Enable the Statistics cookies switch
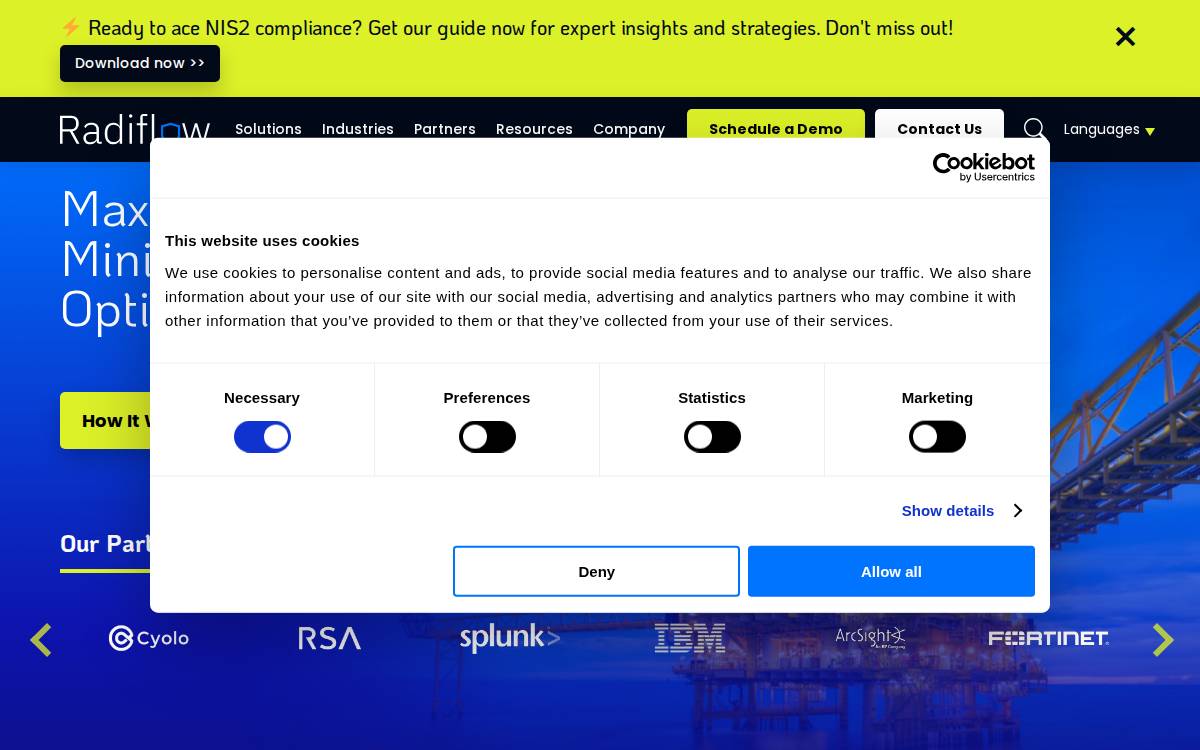Screen dimensions: 1200x750 [712, 437]
